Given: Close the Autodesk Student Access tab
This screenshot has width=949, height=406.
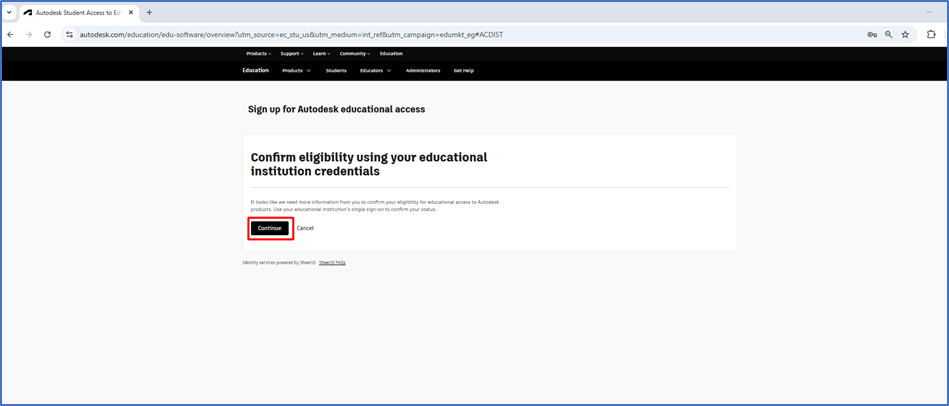Looking at the screenshot, I should pyautogui.click(x=132, y=12).
